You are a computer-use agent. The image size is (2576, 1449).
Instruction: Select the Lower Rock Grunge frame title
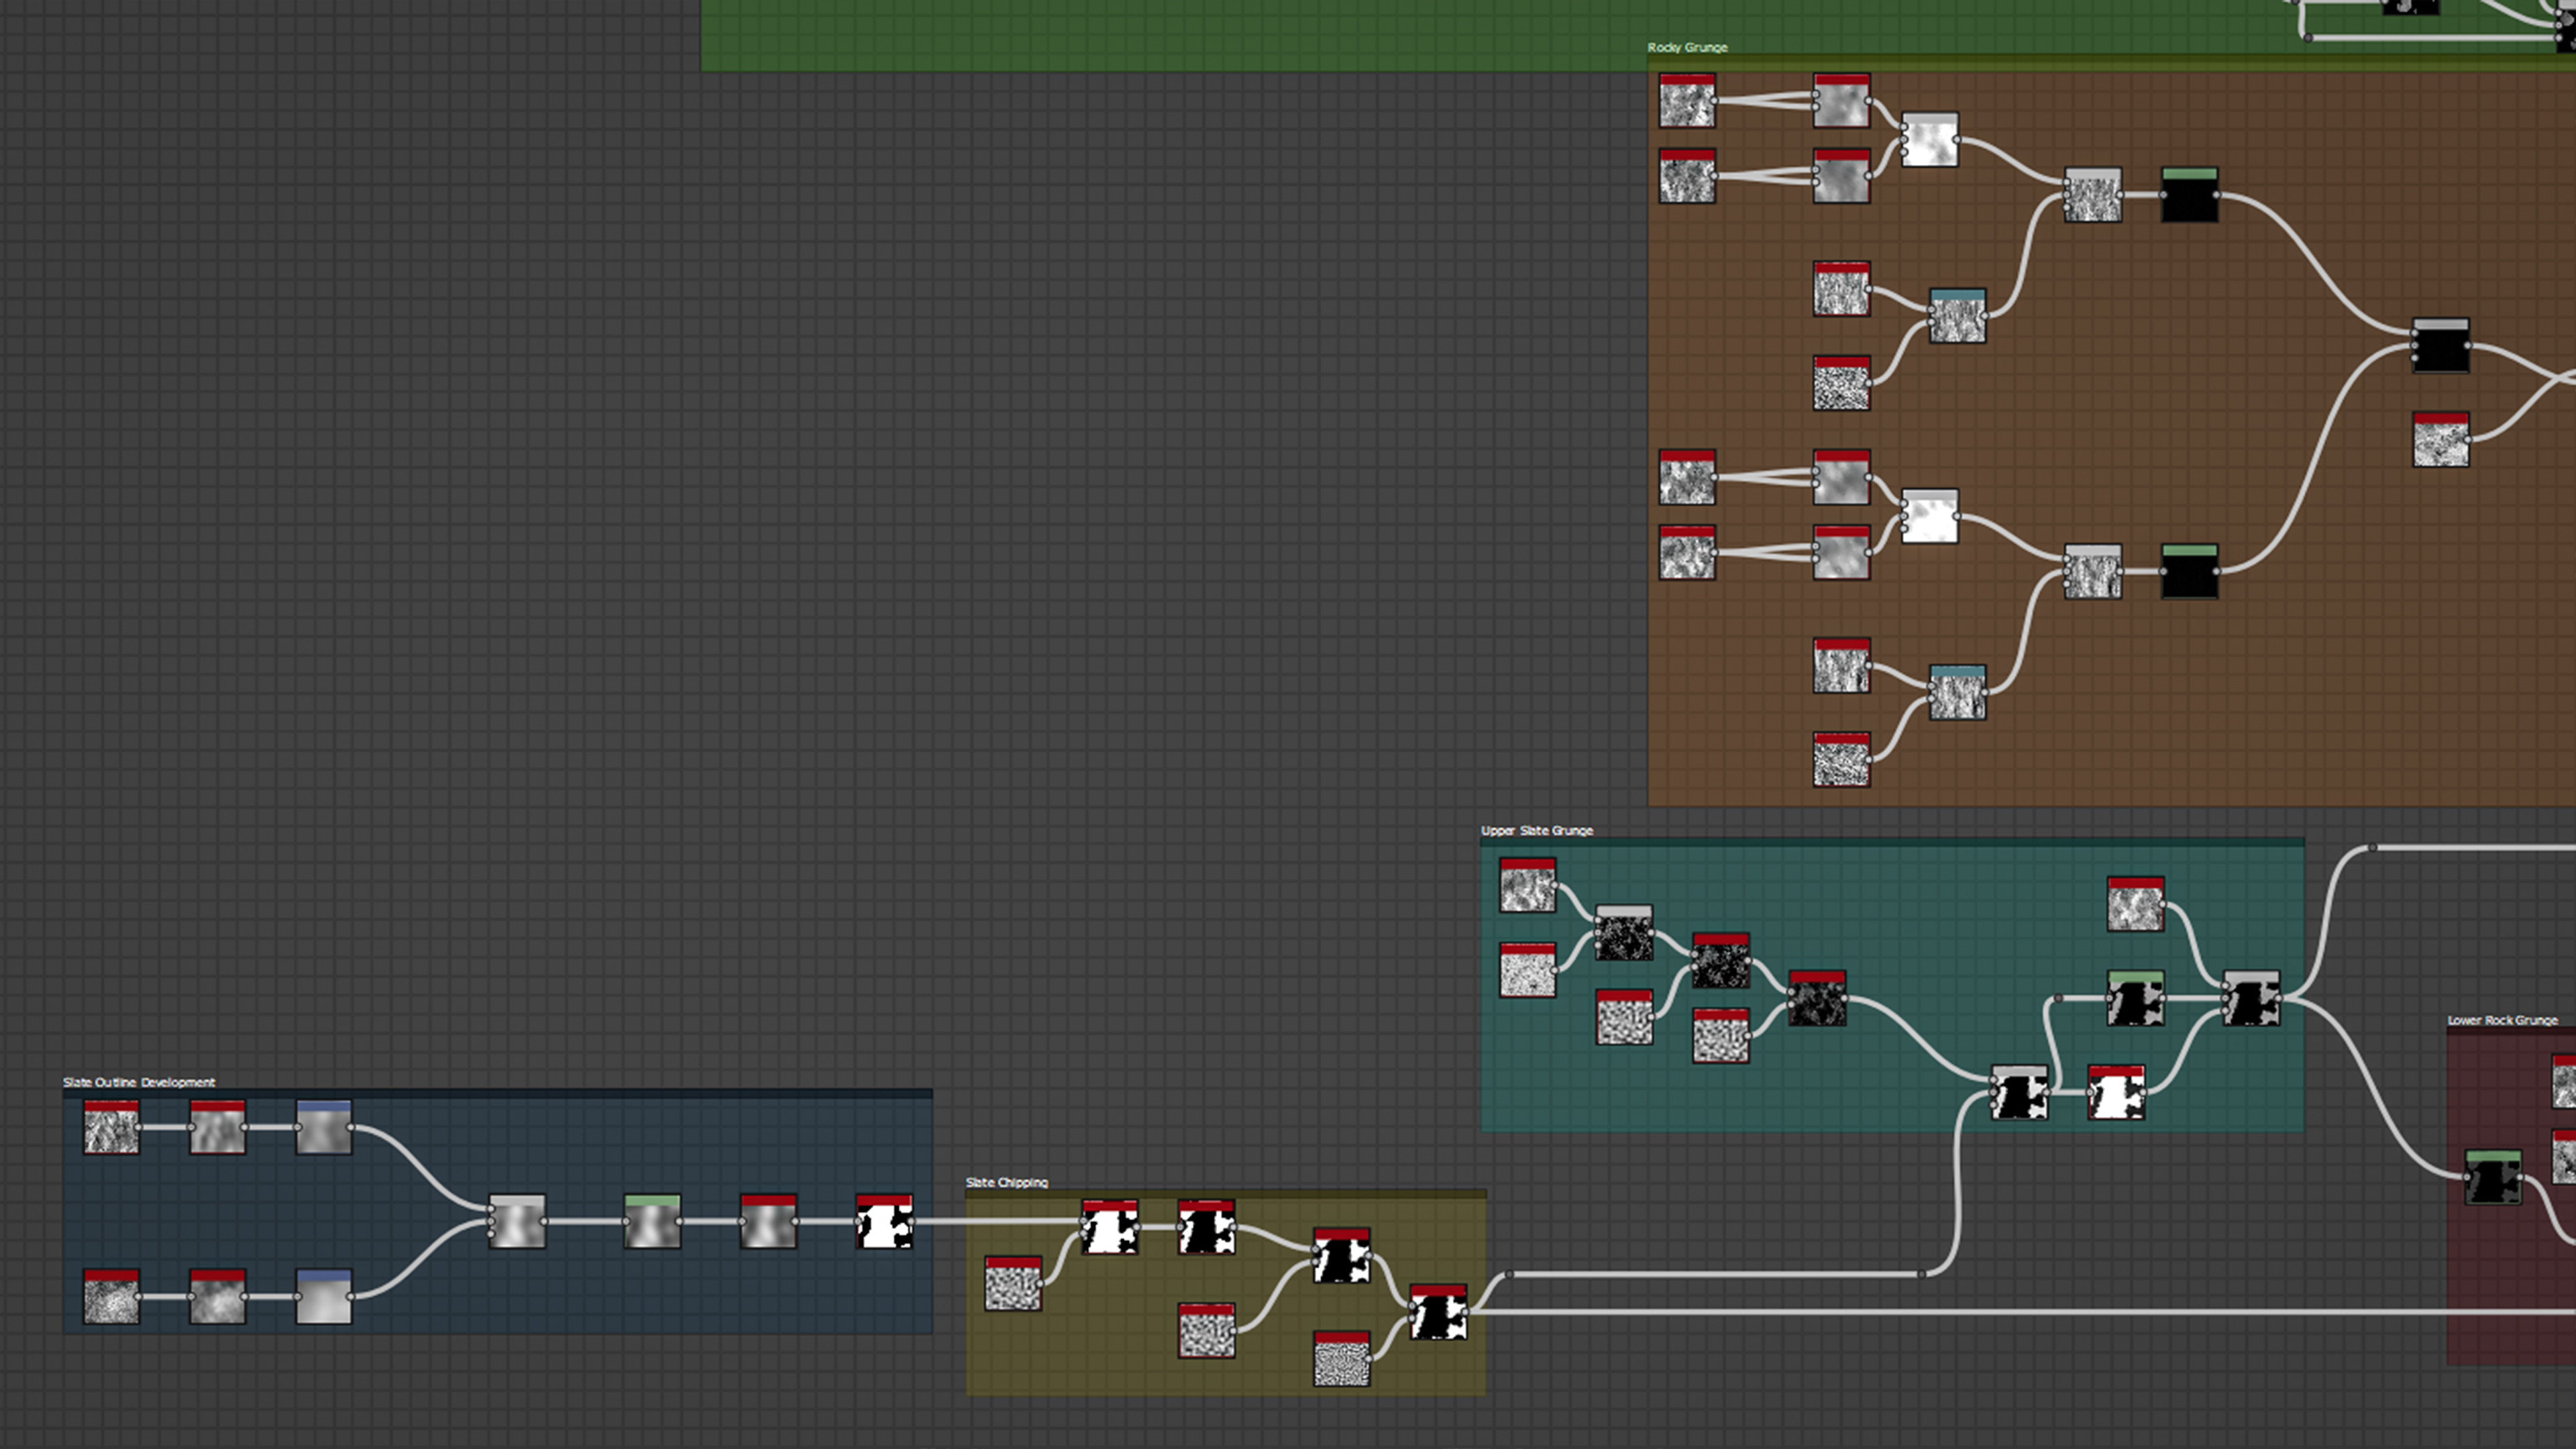click(2502, 1020)
